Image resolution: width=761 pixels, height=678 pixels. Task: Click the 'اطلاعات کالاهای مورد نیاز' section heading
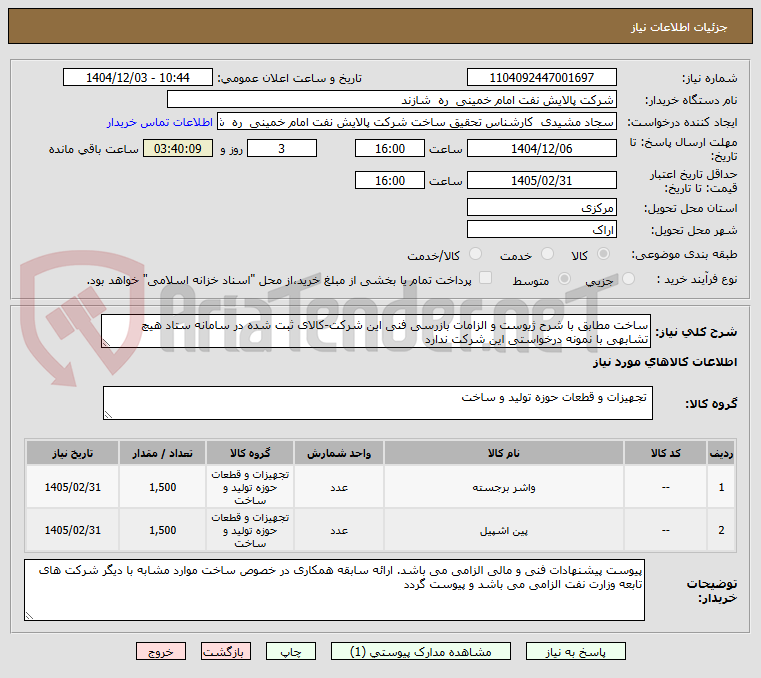(665, 362)
